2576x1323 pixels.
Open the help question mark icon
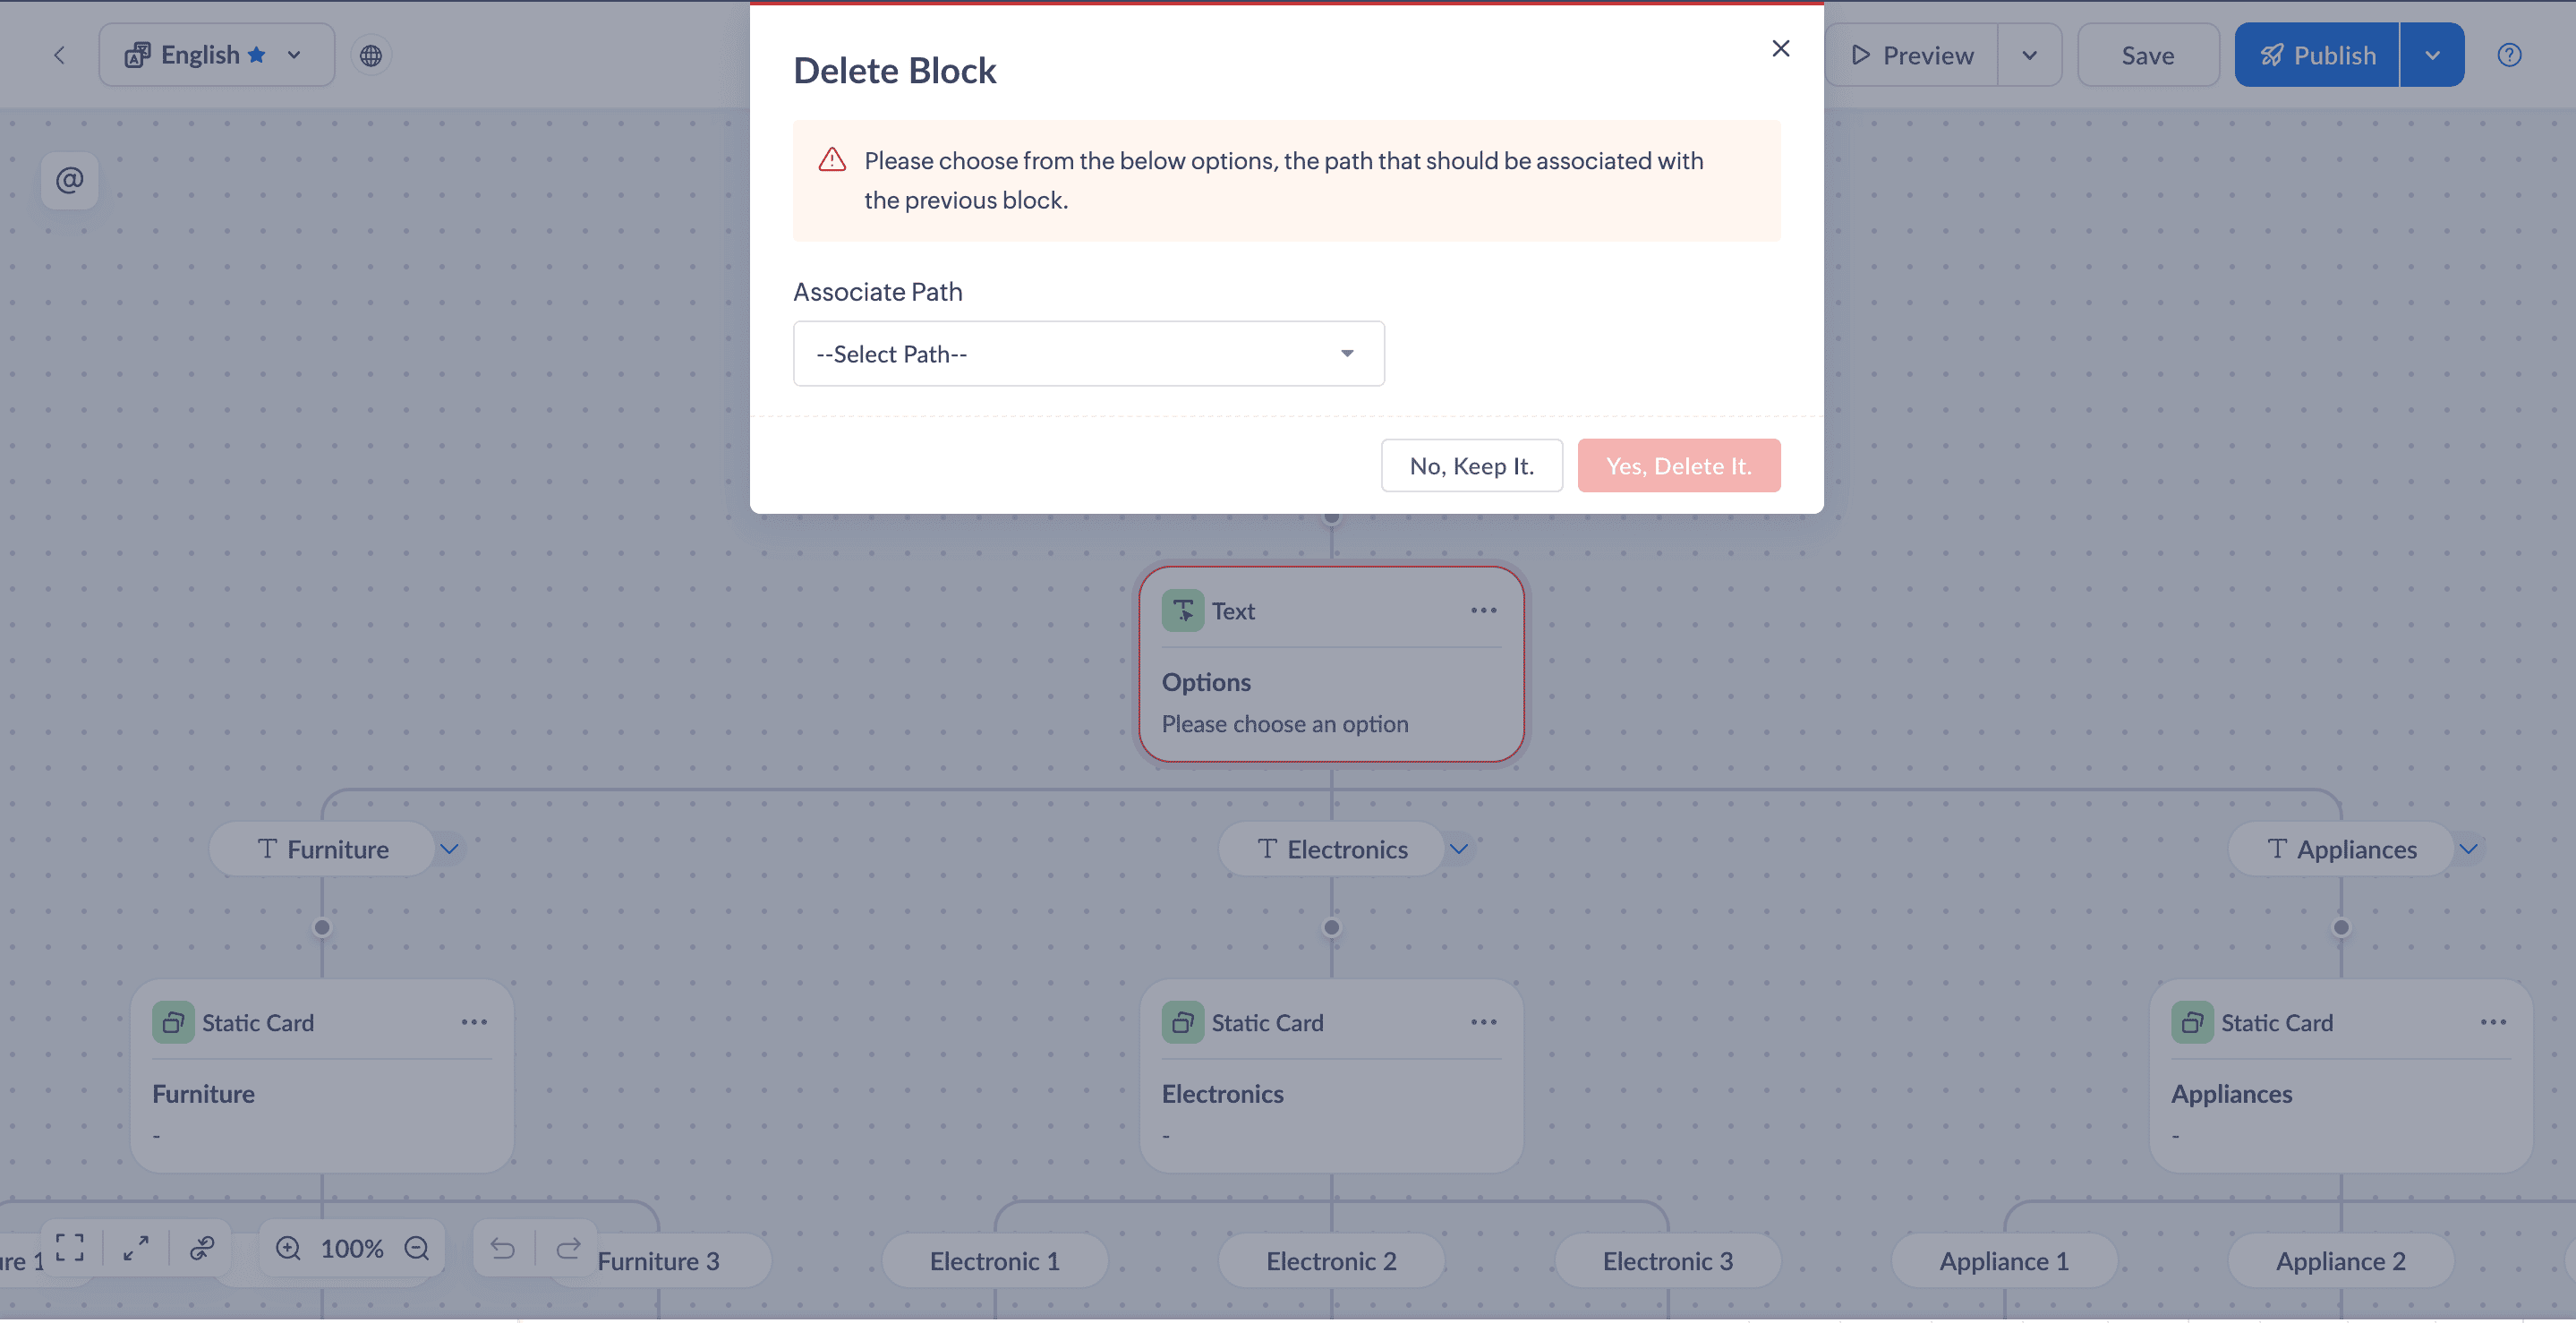[x=2509, y=55]
